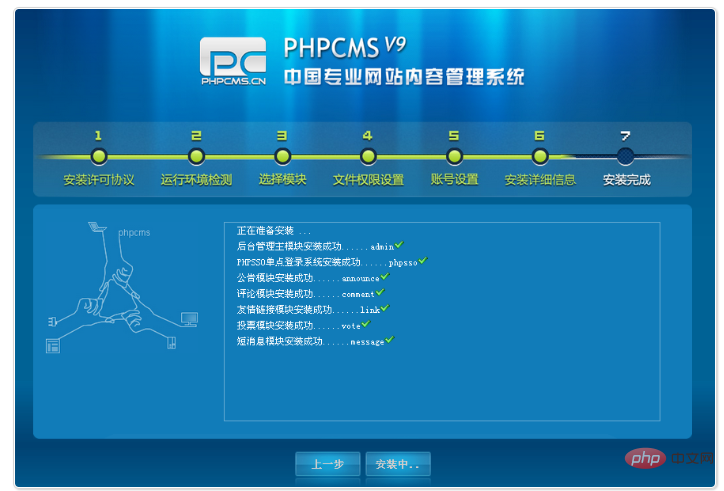The image size is (724, 491).
Task: Click the 正在准备安装 log line
Action: click(x=273, y=230)
